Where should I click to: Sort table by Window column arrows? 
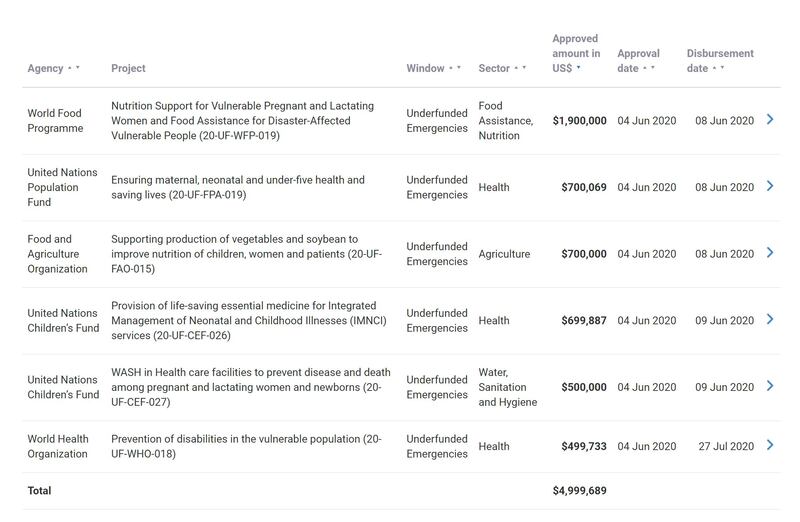click(x=455, y=67)
